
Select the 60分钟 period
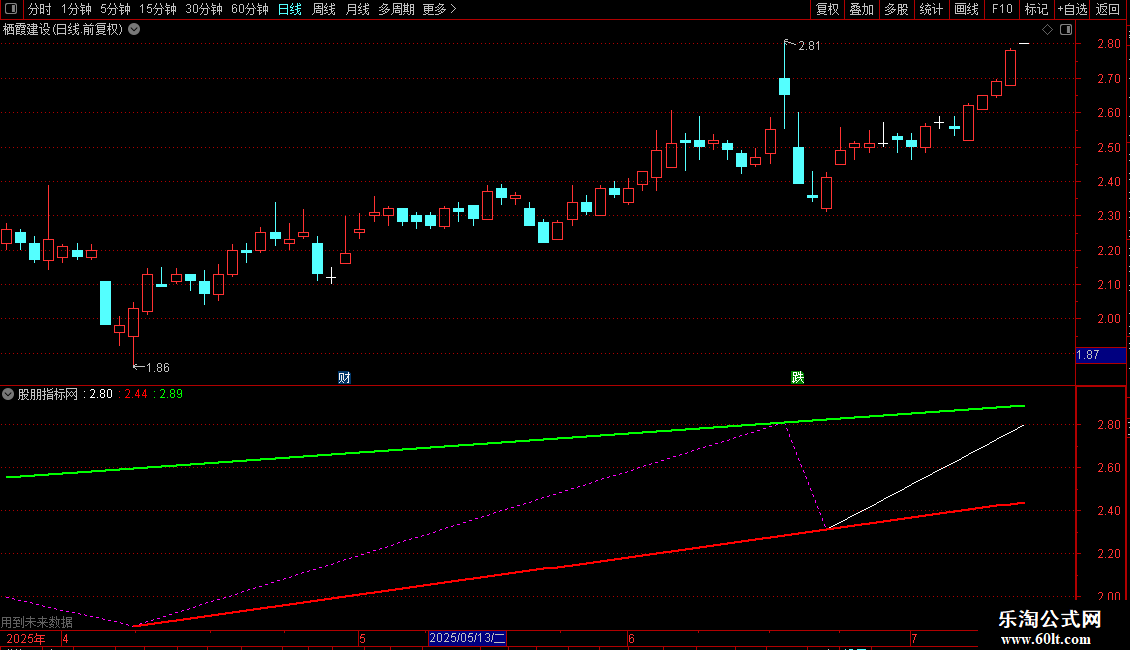250,9
